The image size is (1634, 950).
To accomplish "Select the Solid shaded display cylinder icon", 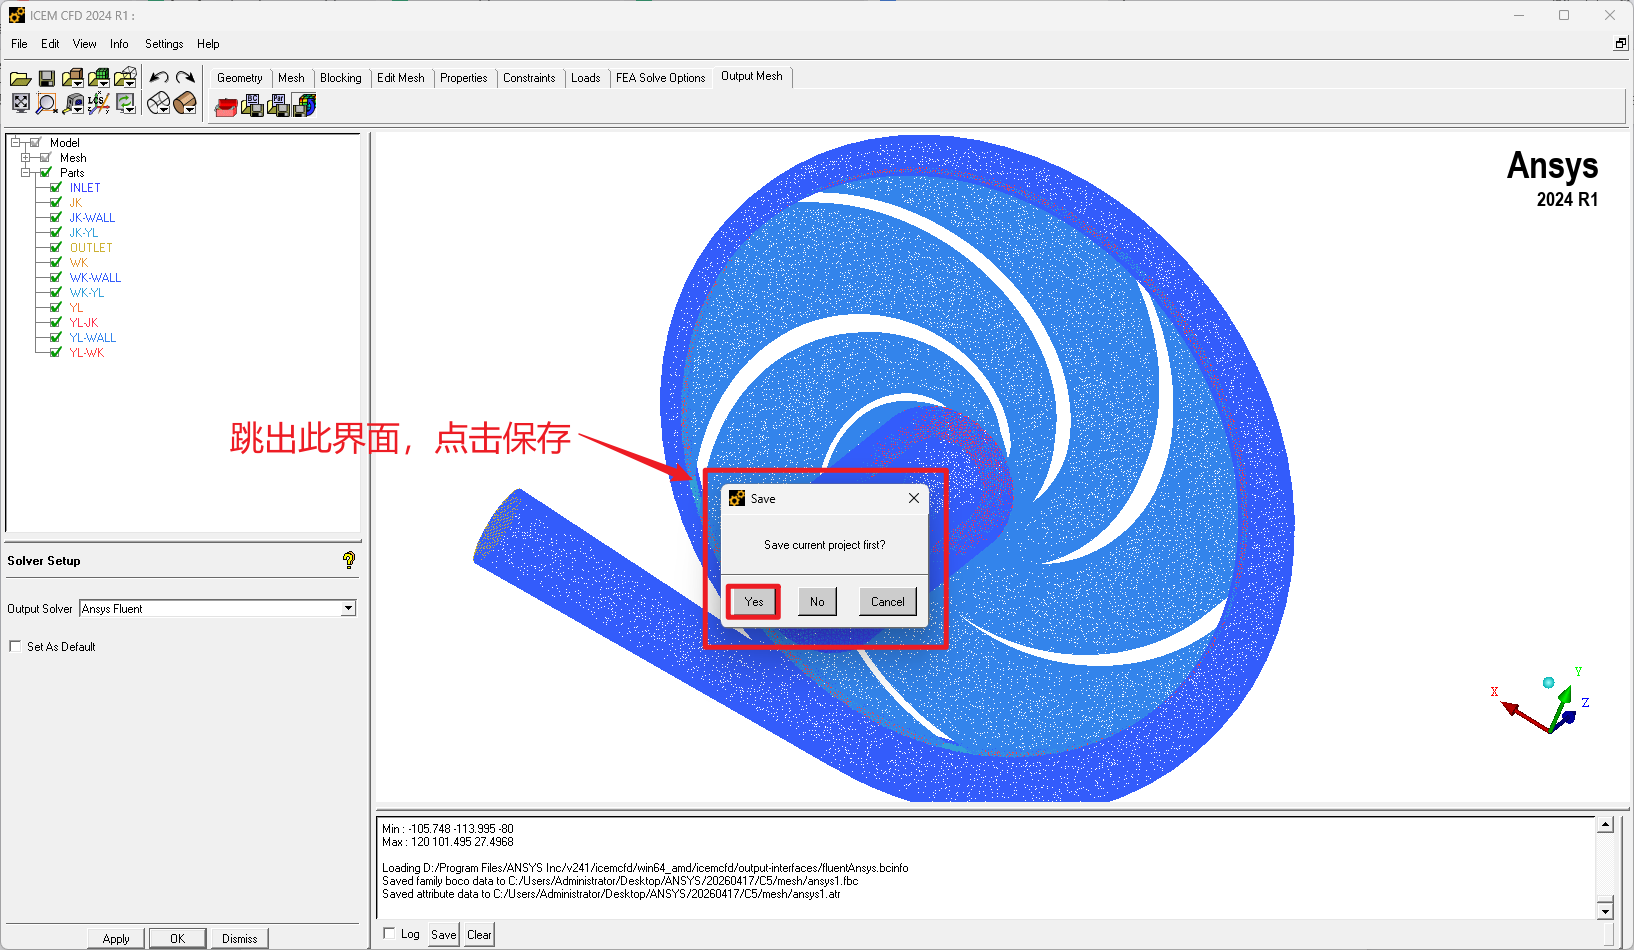I will [x=184, y=103].
